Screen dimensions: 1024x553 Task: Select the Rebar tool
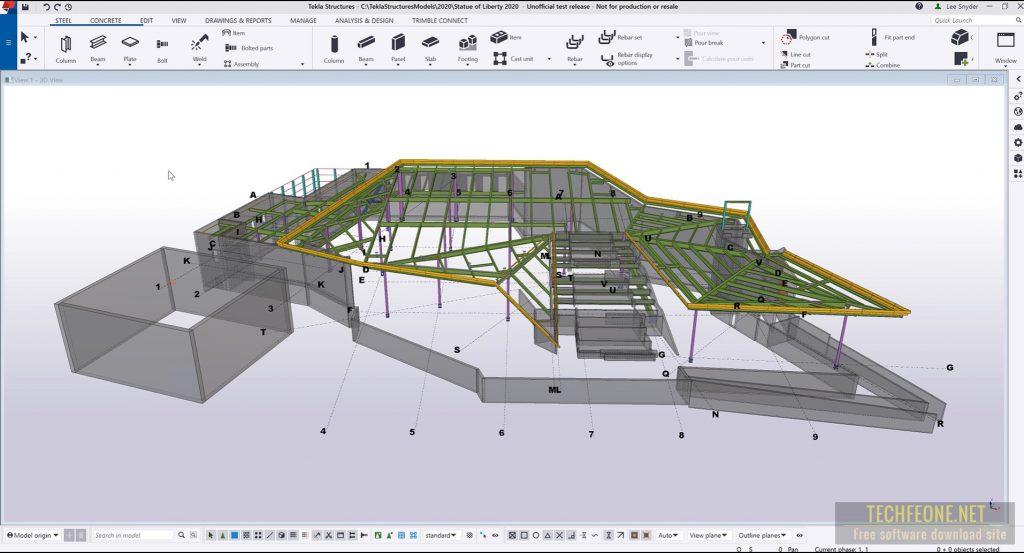[575, 49]
